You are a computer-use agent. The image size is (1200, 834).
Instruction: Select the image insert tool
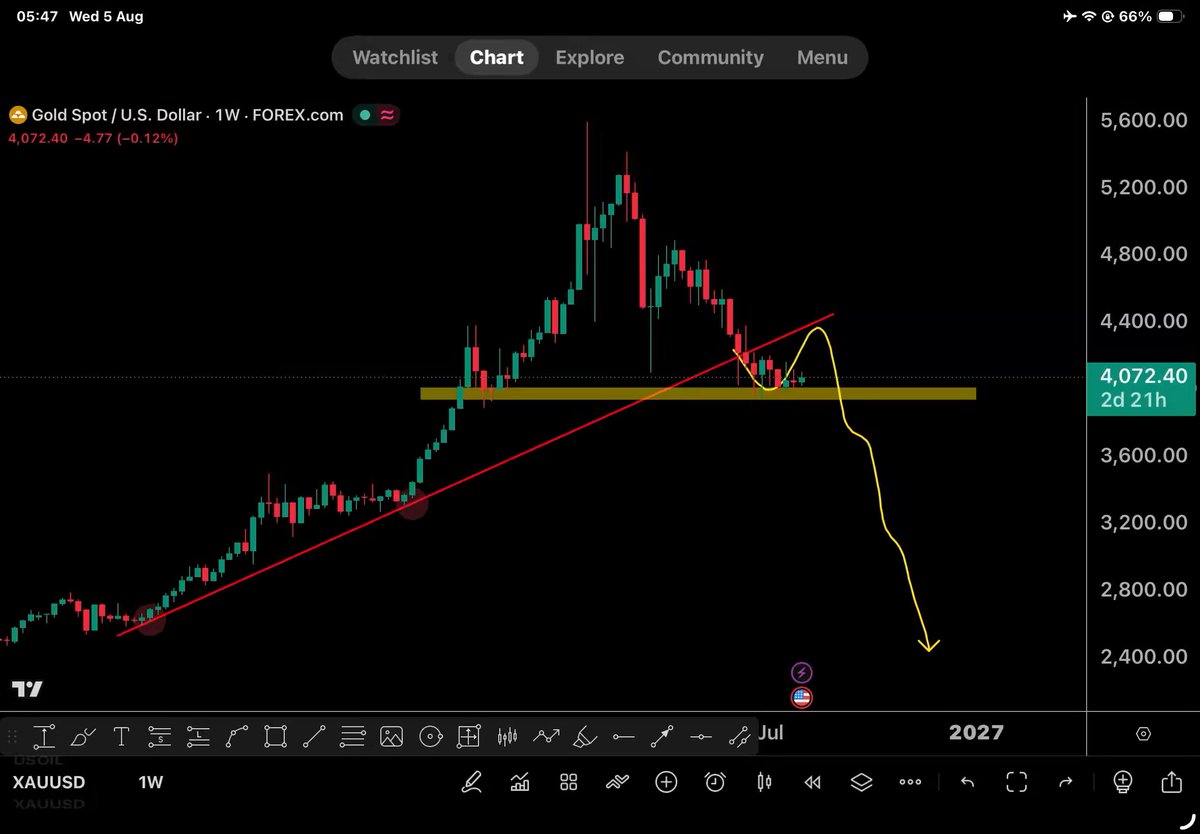(x=391, y=737)
